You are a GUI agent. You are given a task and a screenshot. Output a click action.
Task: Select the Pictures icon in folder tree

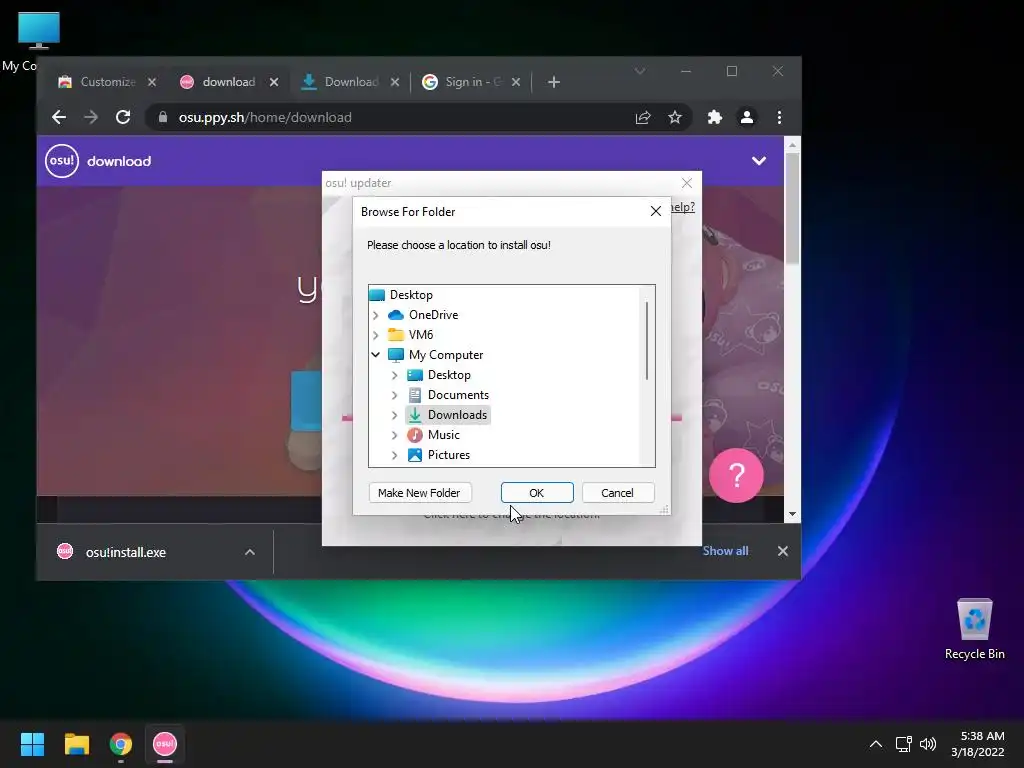point(415,455)
